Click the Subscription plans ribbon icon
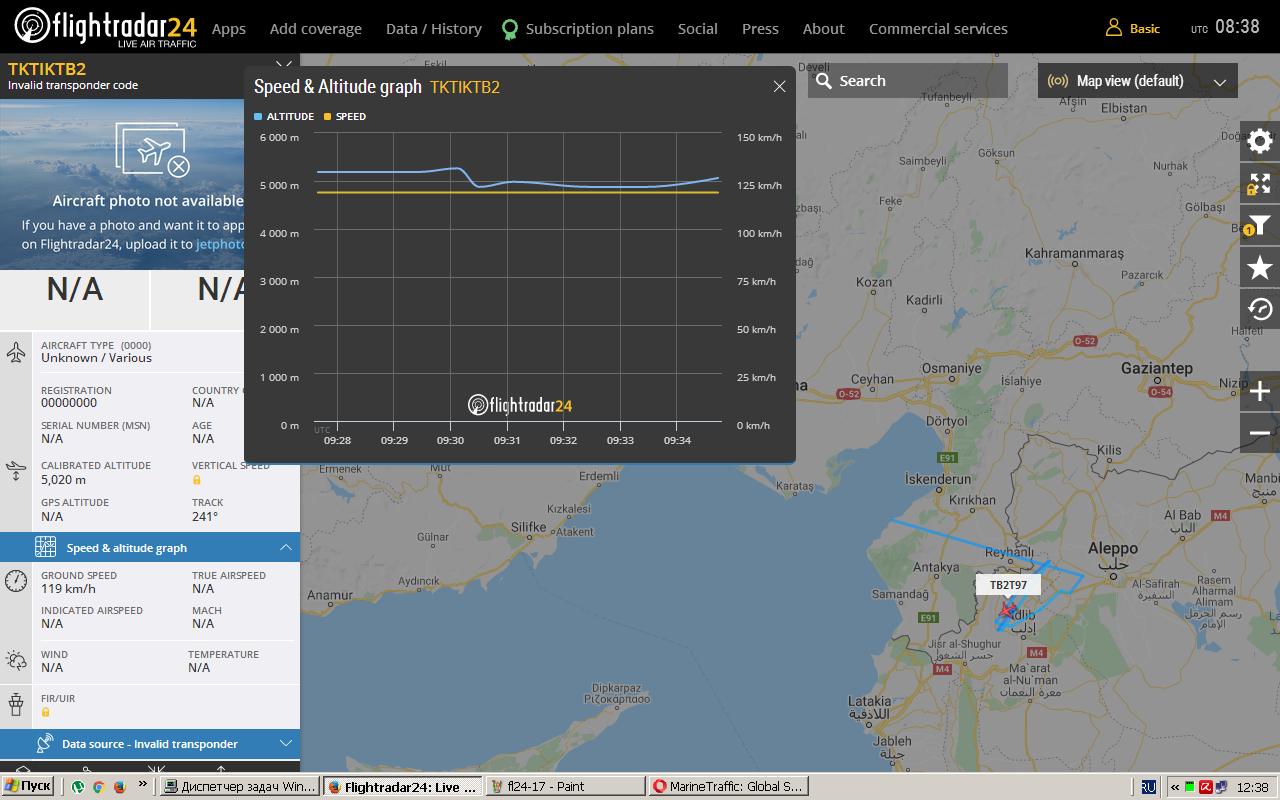This screenshot has height=800, width=1280. click(x=510, y=29)
